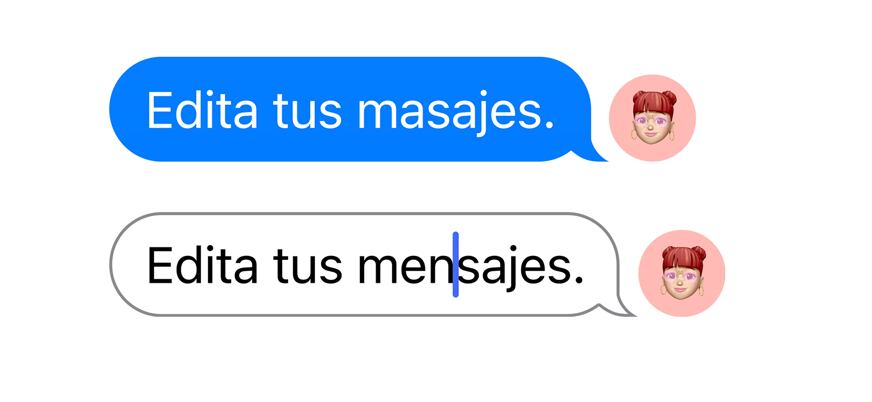Click the letters 'sajes' after the text cursor
Viewport: 872px width, 402px height.
click(514, 269)
